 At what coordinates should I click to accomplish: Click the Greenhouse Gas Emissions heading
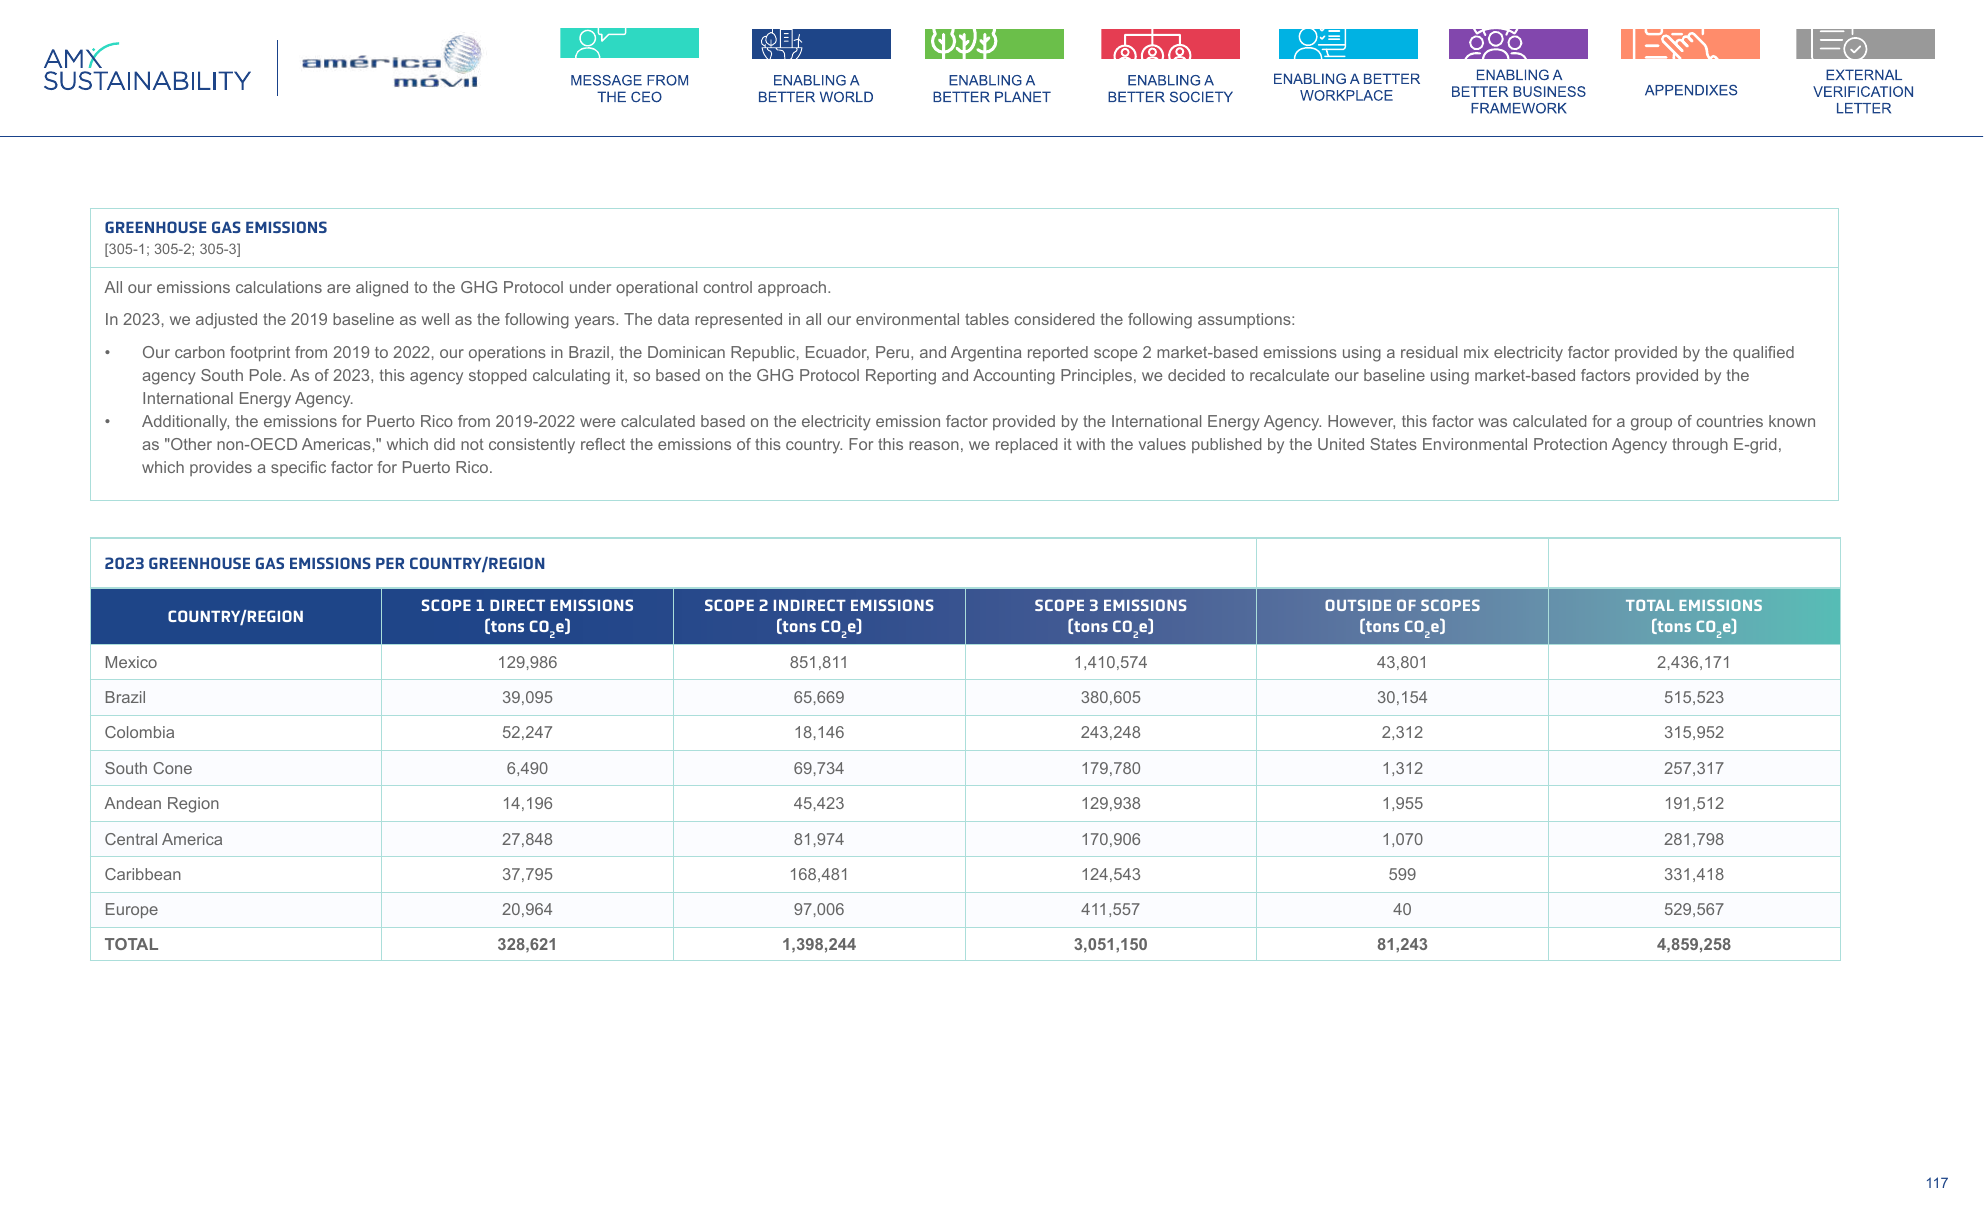pyautogui.click(x=216, y=228)
